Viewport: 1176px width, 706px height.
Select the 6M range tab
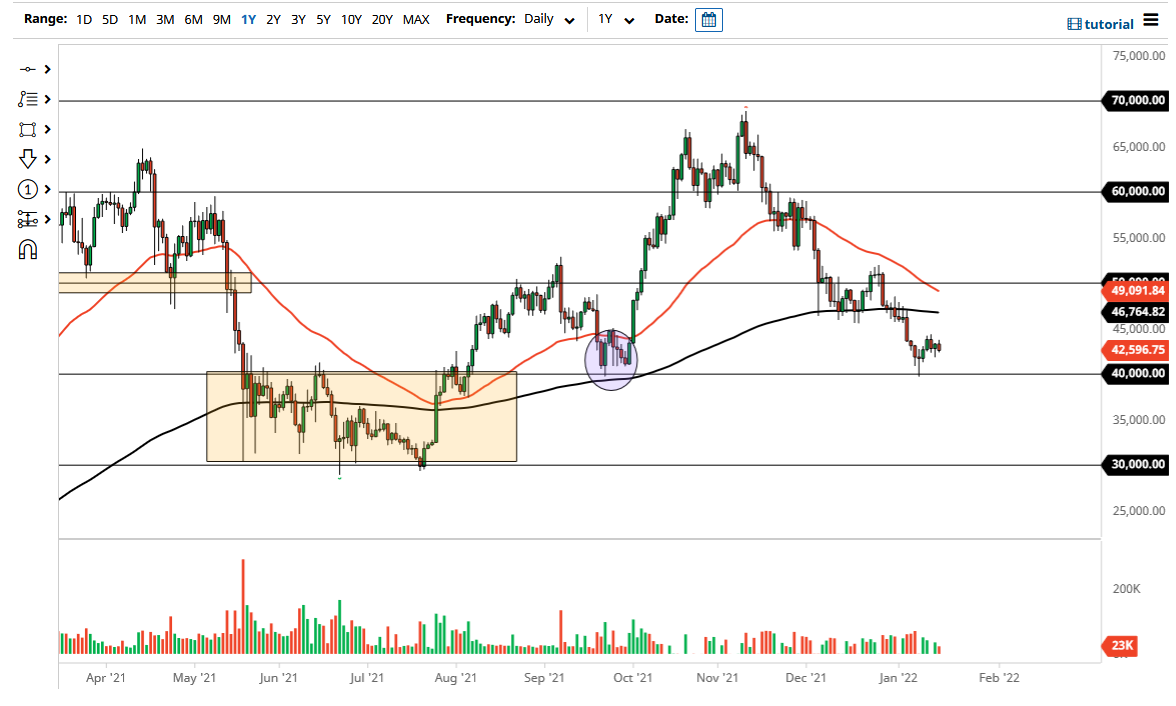pyautogui.click(x=193, y=19)
